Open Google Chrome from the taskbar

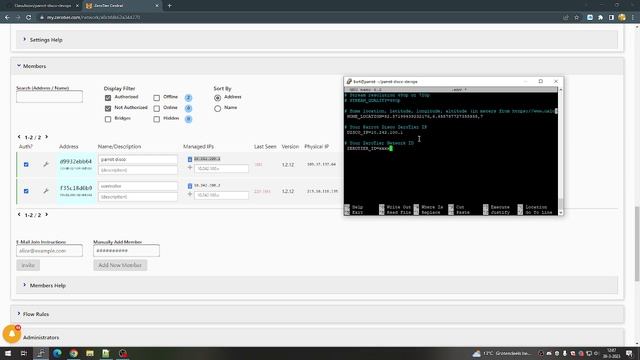(73, 353)
